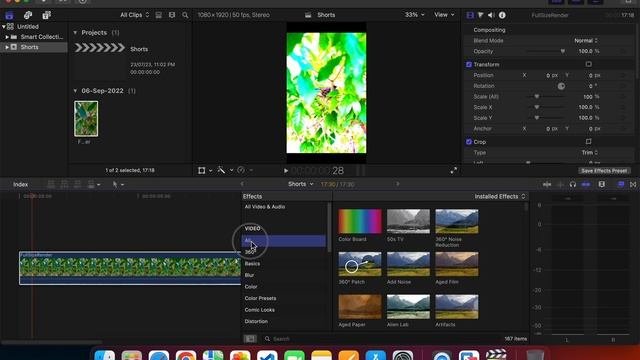Toggle audio skimming waveform icon
The image size is (640, 360).
pyautogui.click(x=560, y=184)
